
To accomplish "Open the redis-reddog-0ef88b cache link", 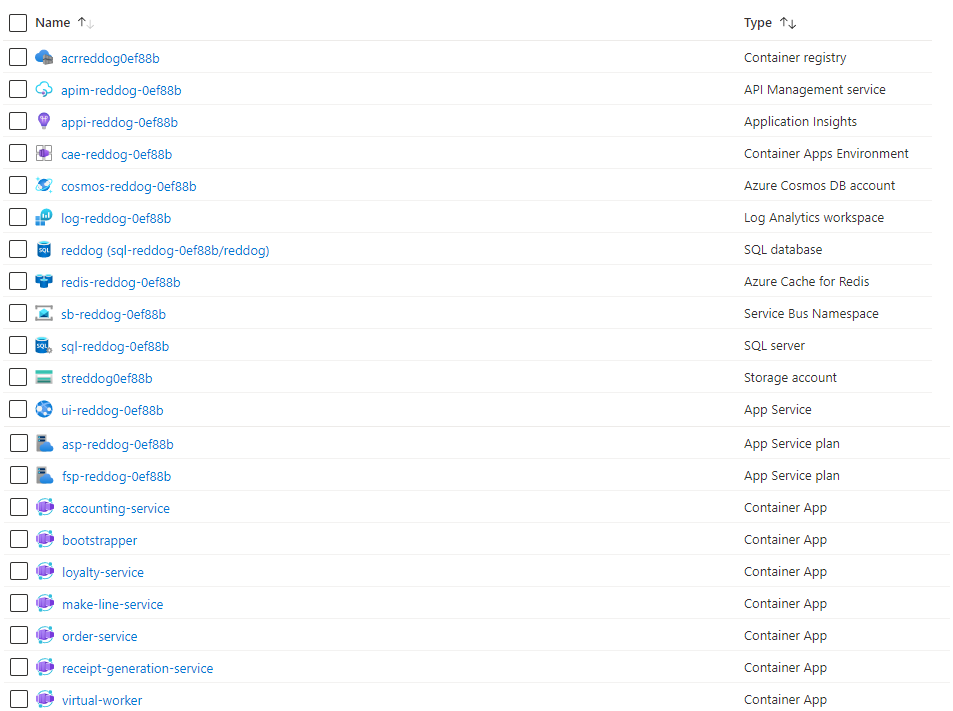I will 120,283.
